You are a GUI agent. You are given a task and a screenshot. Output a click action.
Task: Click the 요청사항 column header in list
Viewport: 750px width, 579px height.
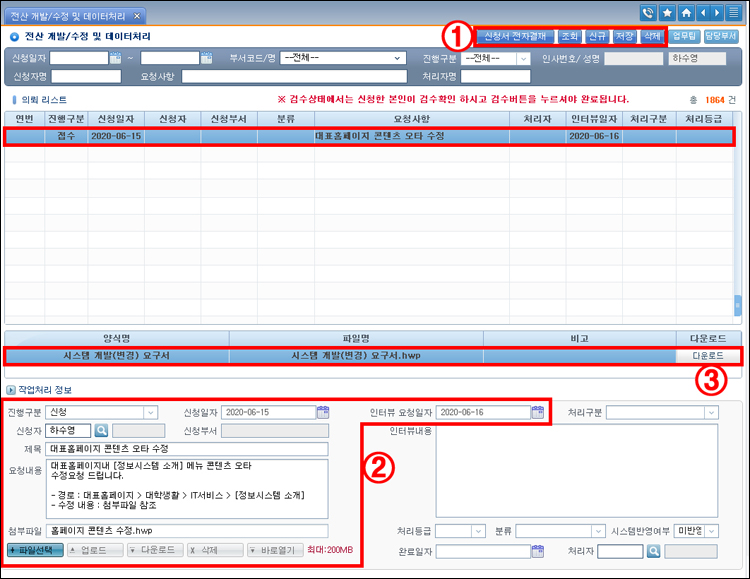tap(412, 119)
